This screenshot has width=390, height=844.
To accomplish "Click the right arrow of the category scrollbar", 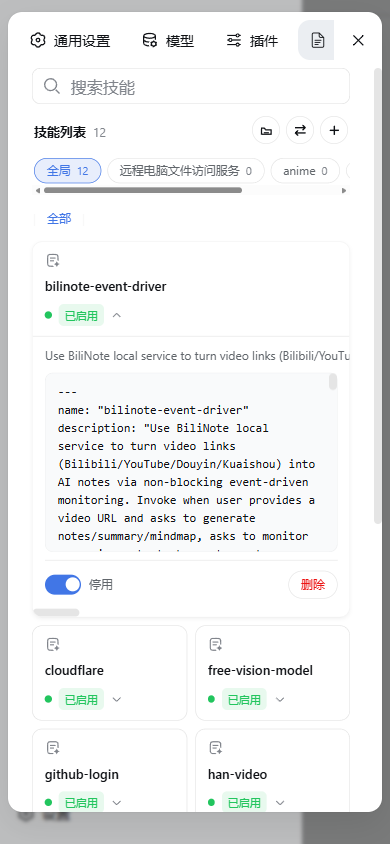I will [344, 190].
